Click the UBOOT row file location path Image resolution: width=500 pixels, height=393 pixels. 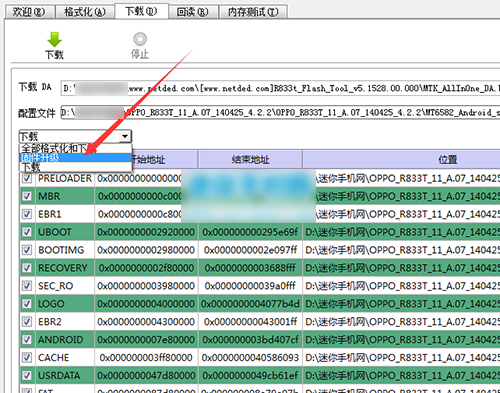click(x=402, y=232)
